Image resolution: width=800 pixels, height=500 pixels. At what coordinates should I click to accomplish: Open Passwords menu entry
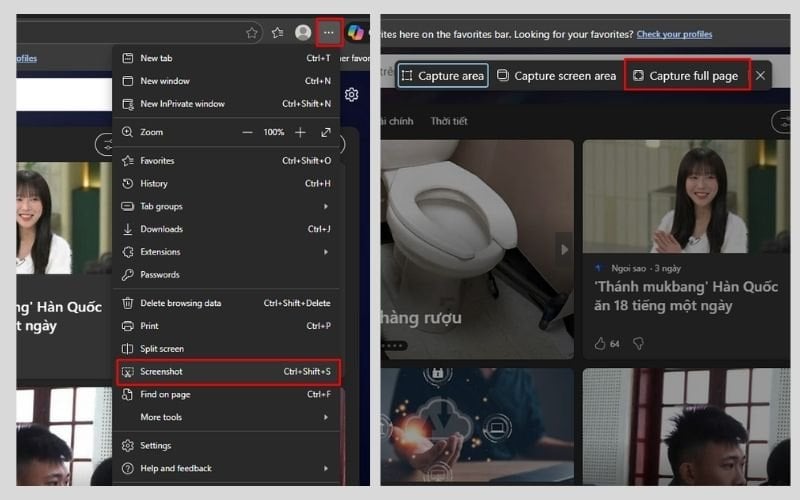[x=227, y=274]
